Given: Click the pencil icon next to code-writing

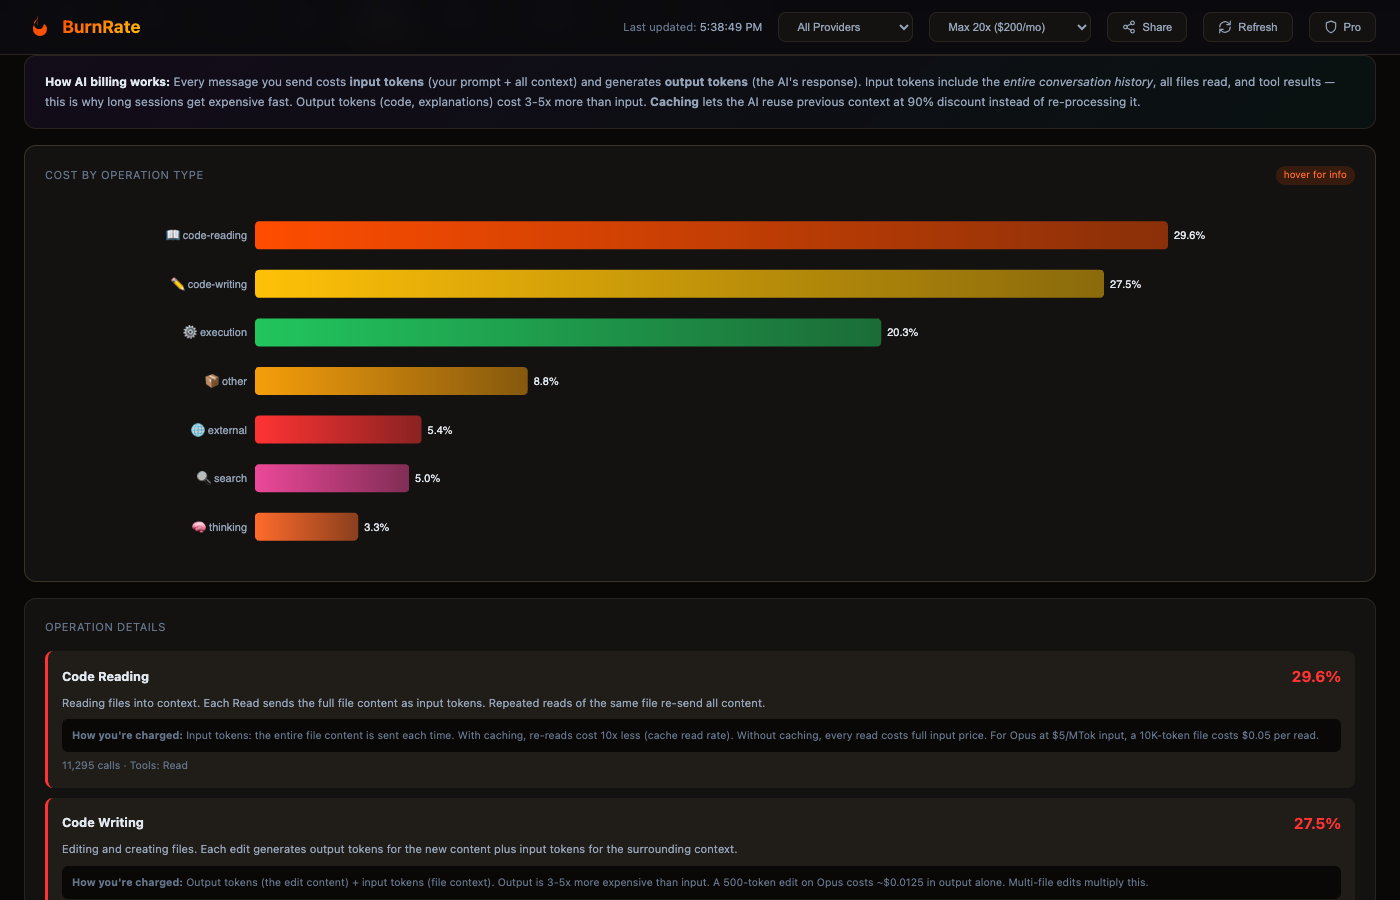Looking at the screenshot, I should pos(176,283).
